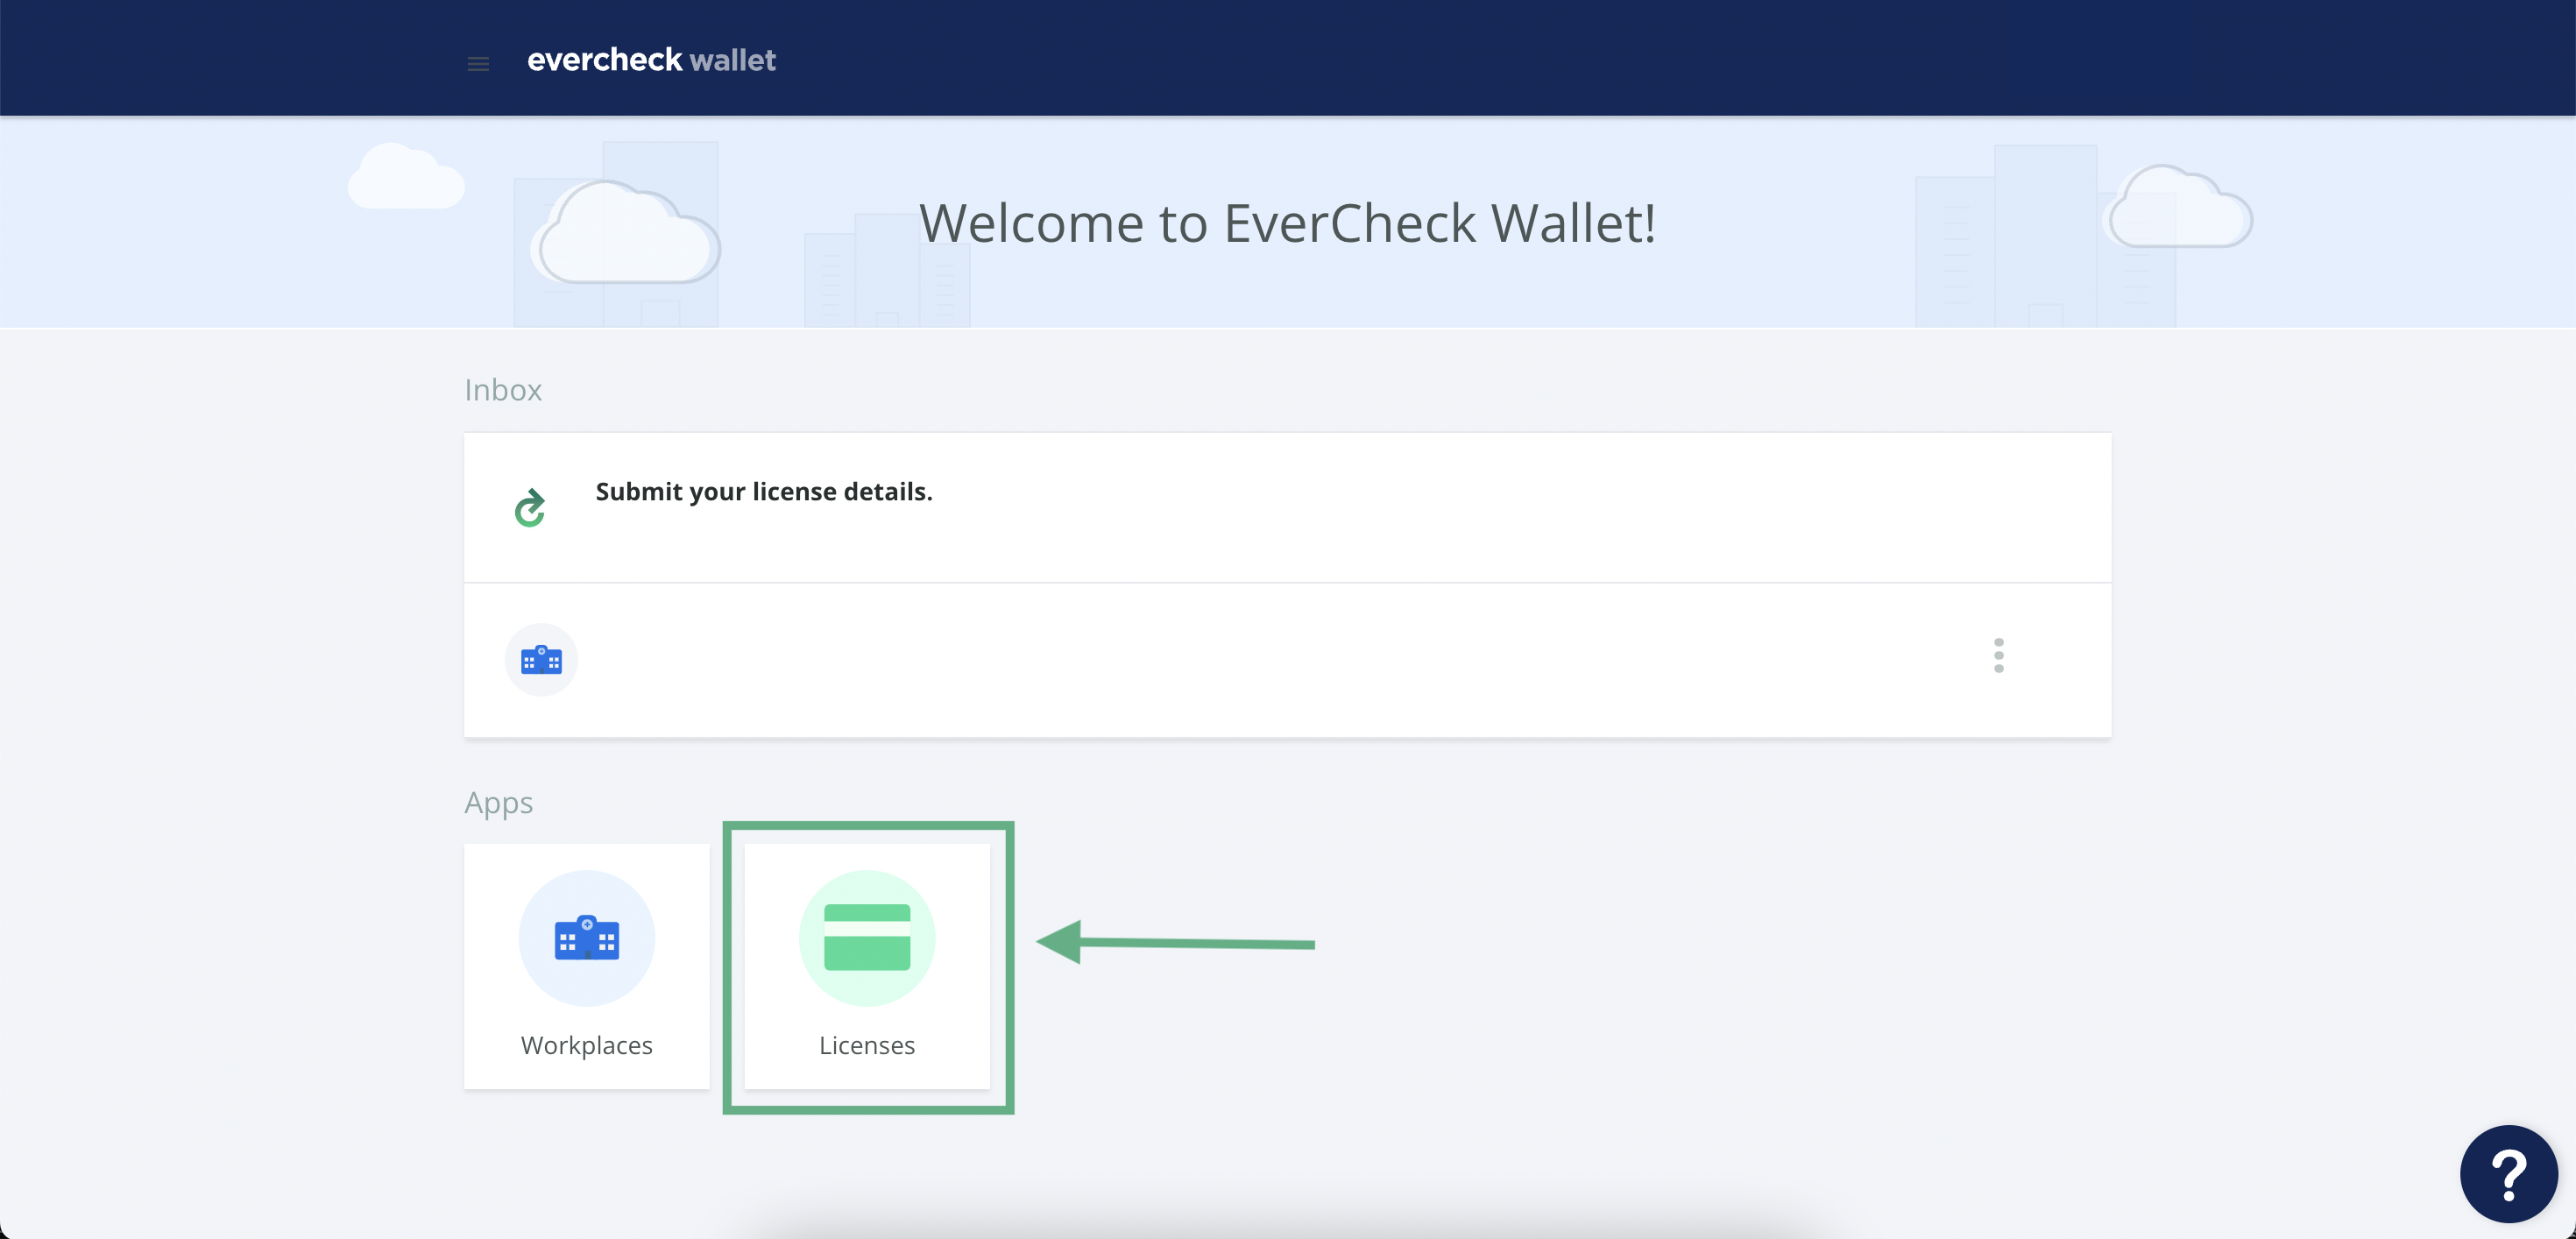Click the Workplaces label text

[586, 1044]
